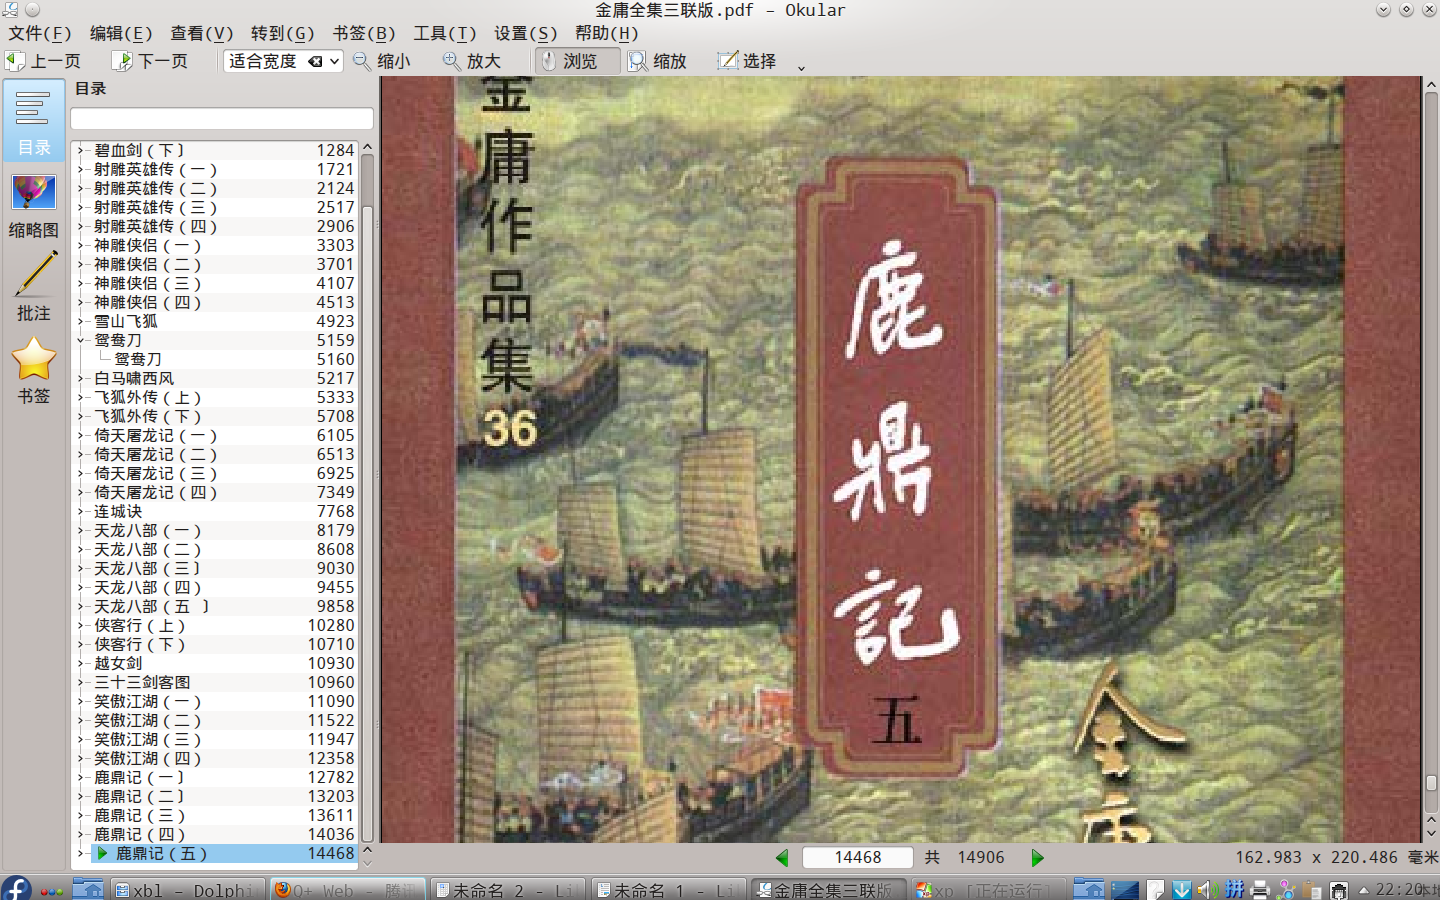Open the 帮助(H) menu

tap(607, 33)
